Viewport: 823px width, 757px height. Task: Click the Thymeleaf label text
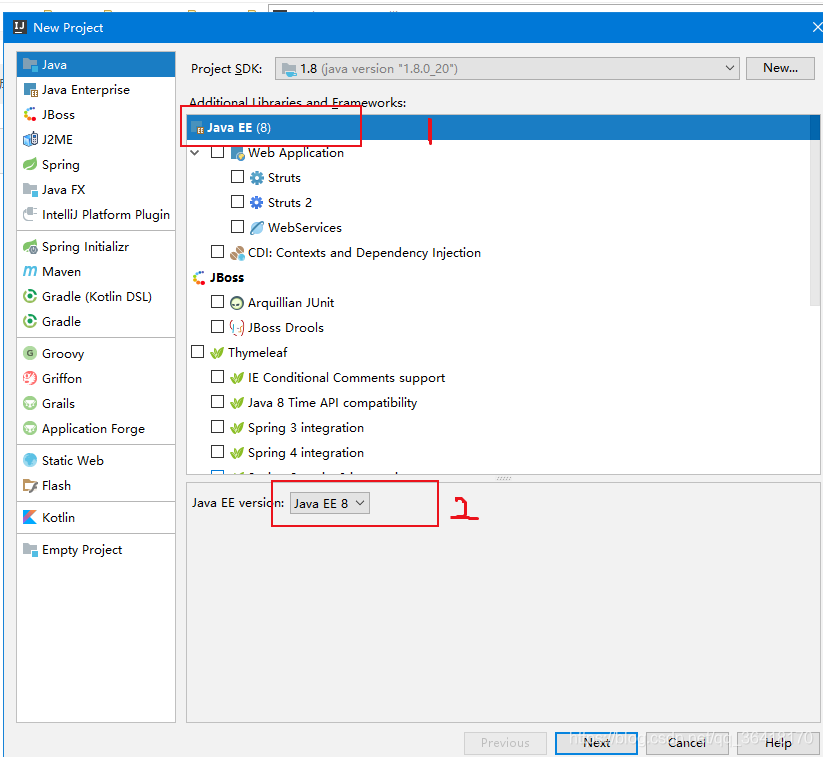pyautogui.click(x=258, y=353)
